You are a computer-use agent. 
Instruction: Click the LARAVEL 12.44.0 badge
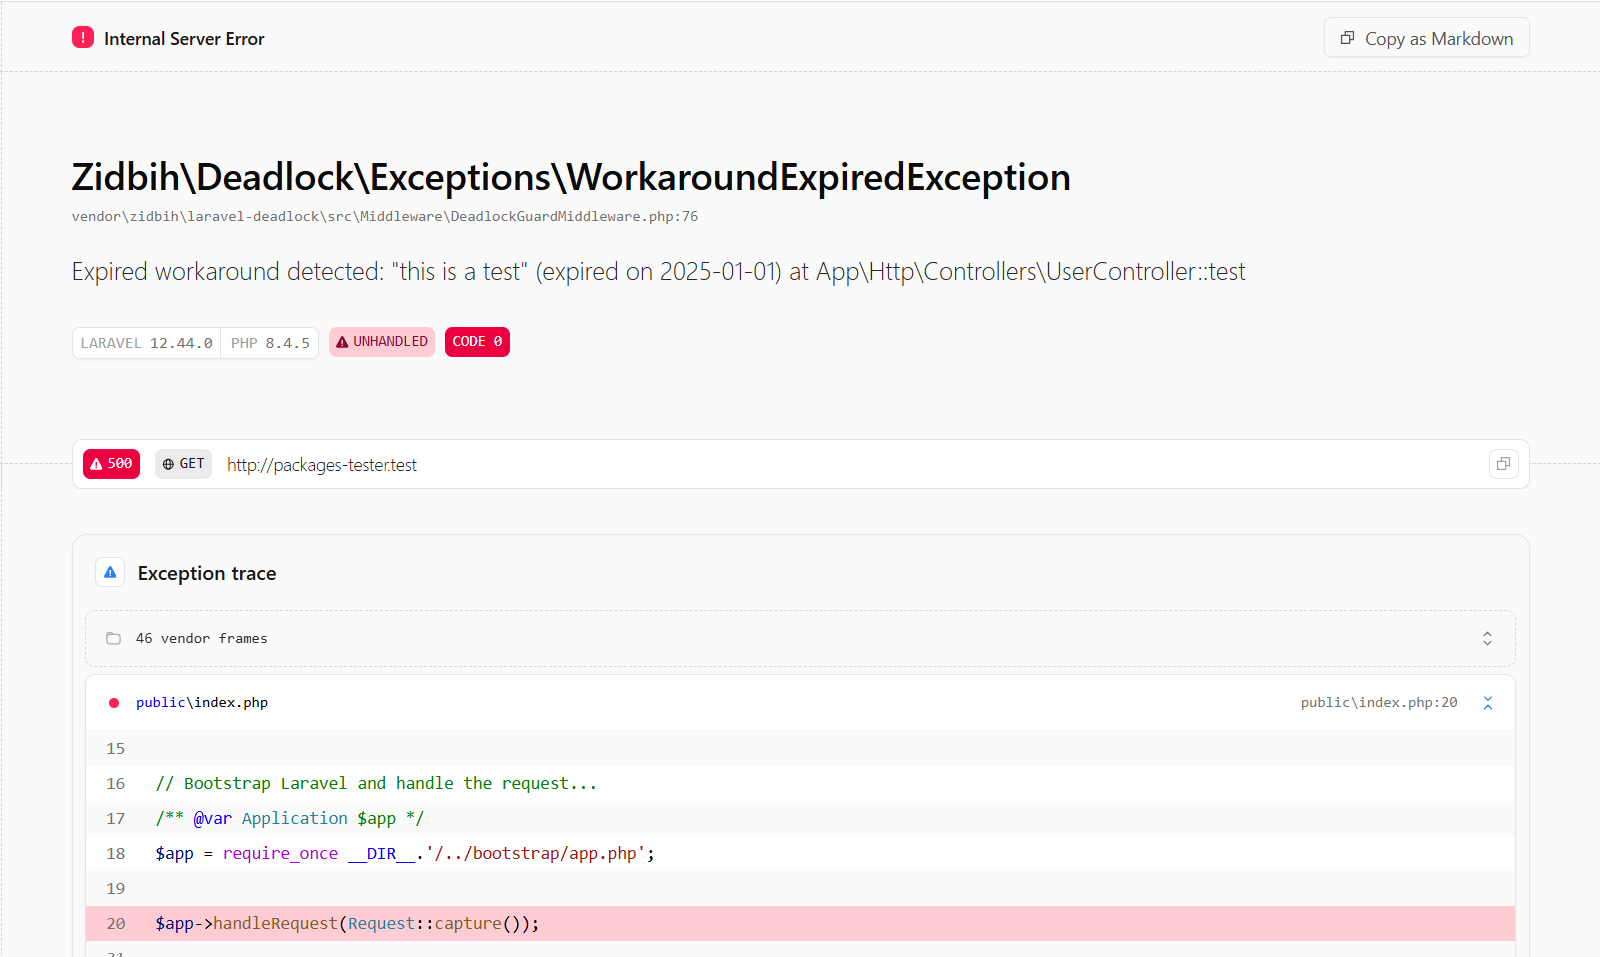[x=146, y=342]
